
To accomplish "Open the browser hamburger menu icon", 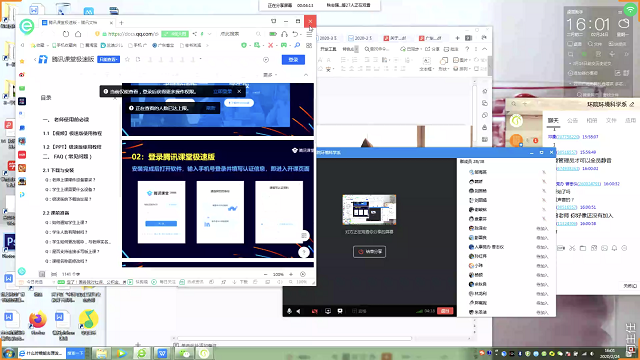I will point(309,34).
